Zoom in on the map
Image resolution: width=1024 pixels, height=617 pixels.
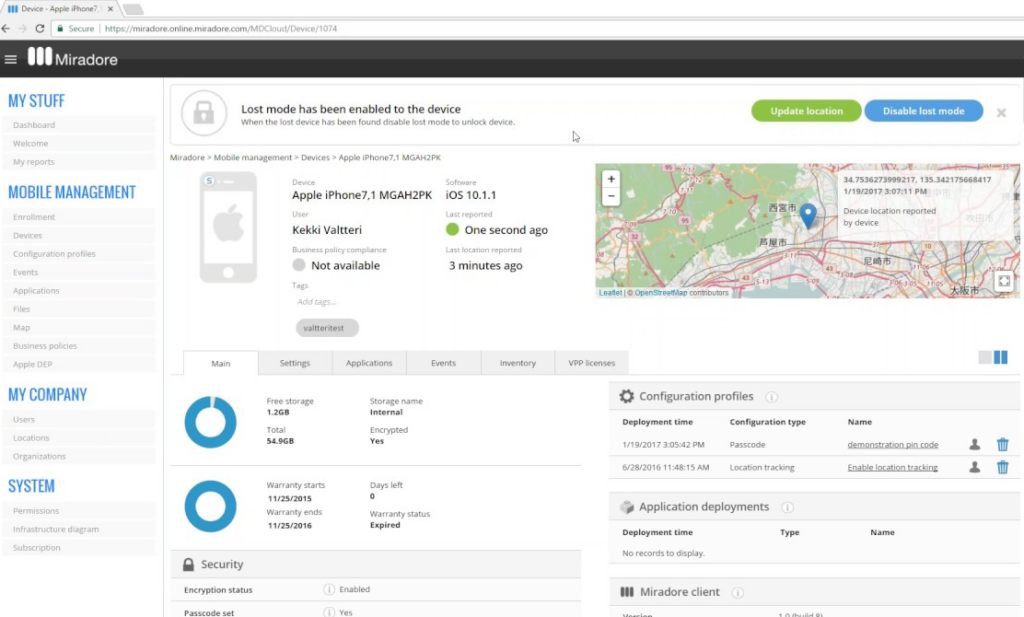[x=611, y=179]
